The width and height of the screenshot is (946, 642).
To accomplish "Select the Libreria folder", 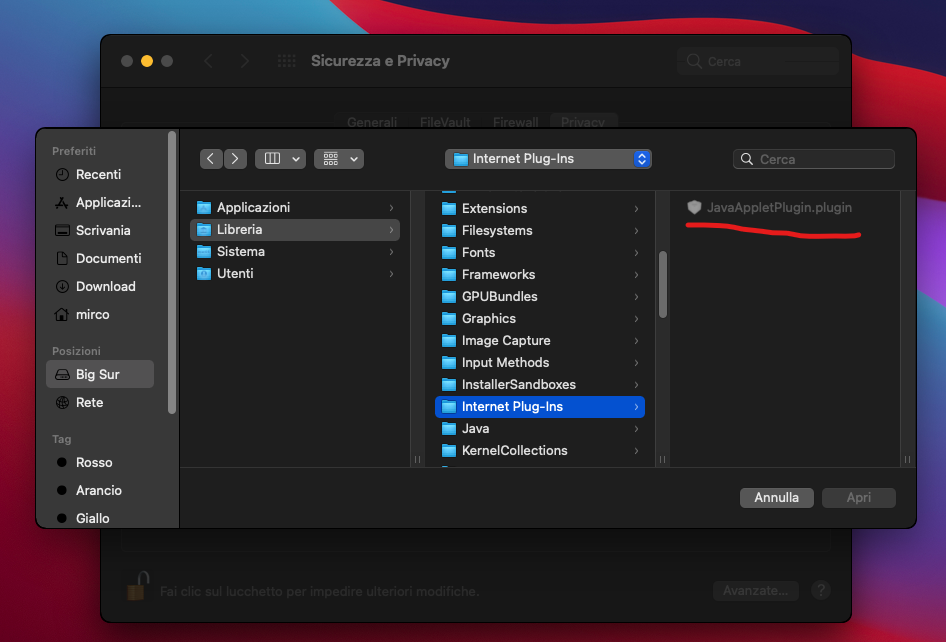I will pyautogui.click(x=295, y=230).
